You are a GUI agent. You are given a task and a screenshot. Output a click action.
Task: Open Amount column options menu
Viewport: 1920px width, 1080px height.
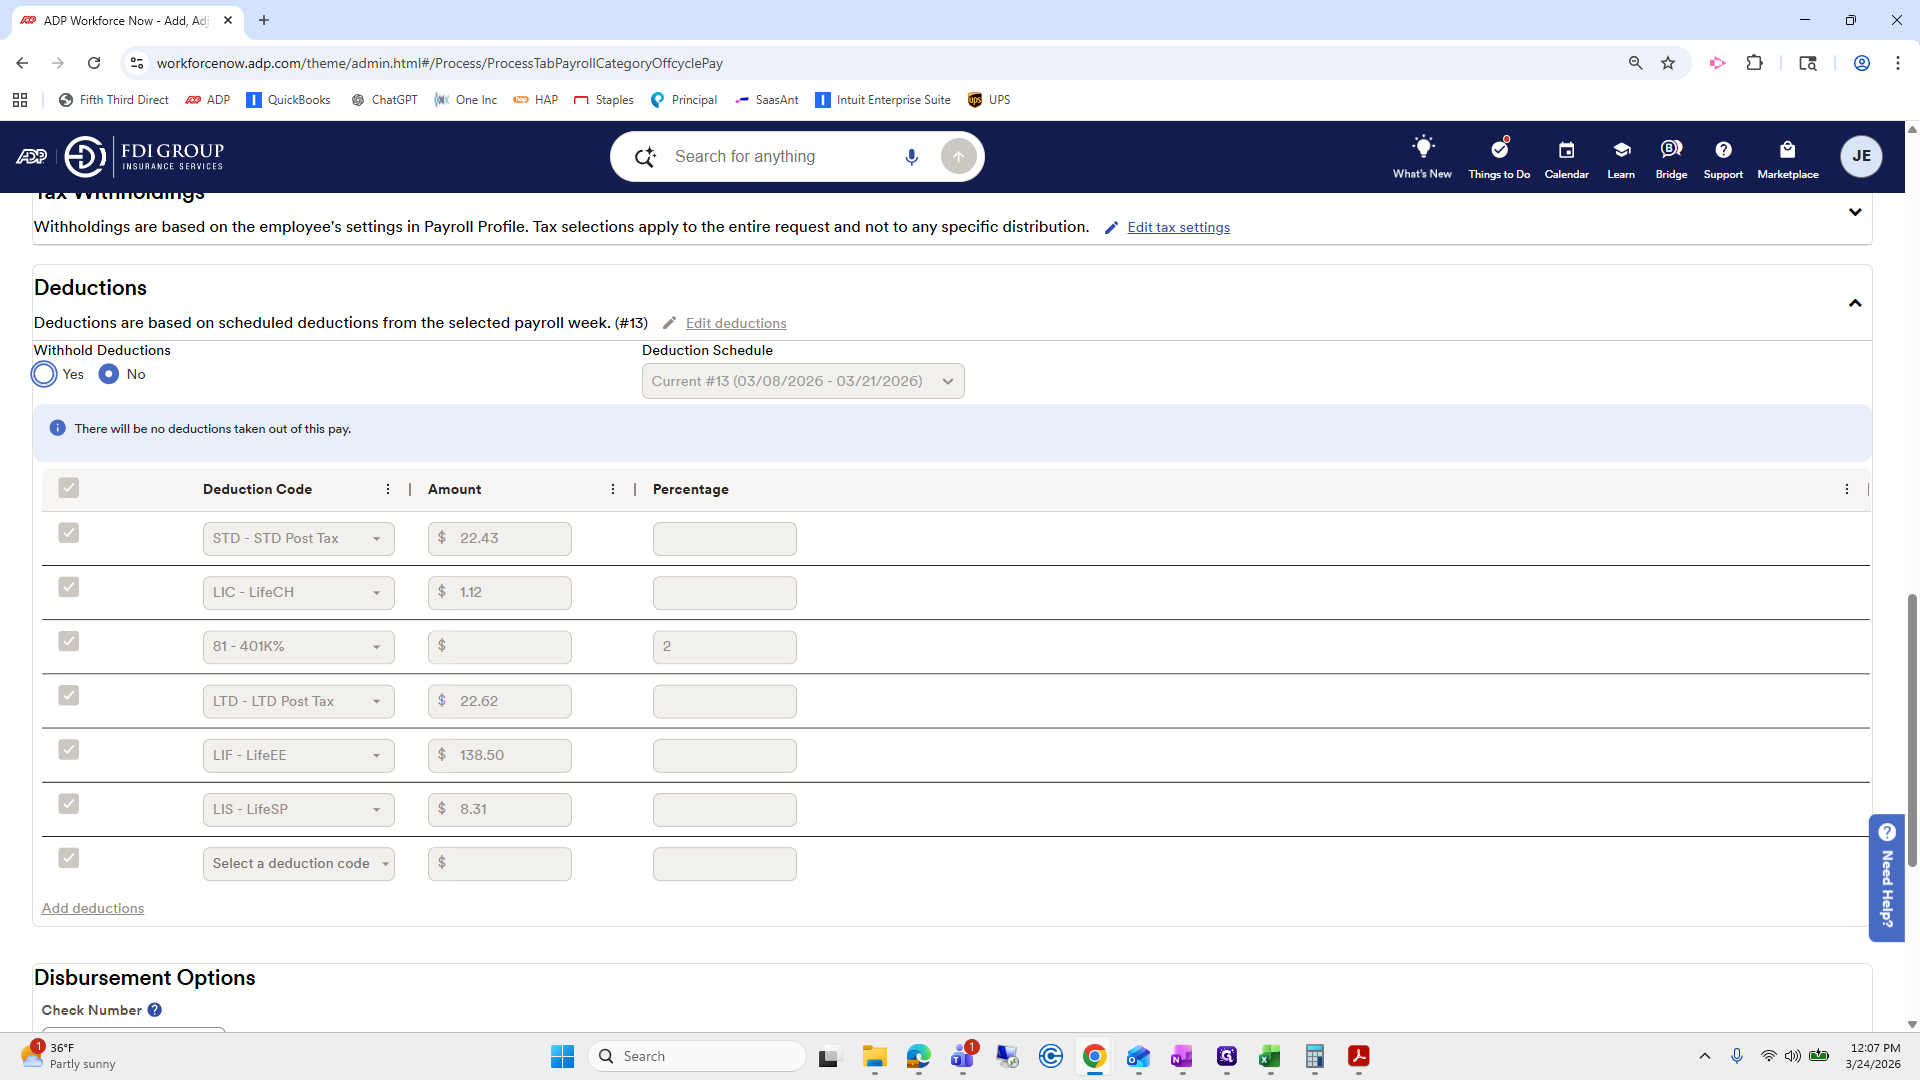tap(613, 489)
